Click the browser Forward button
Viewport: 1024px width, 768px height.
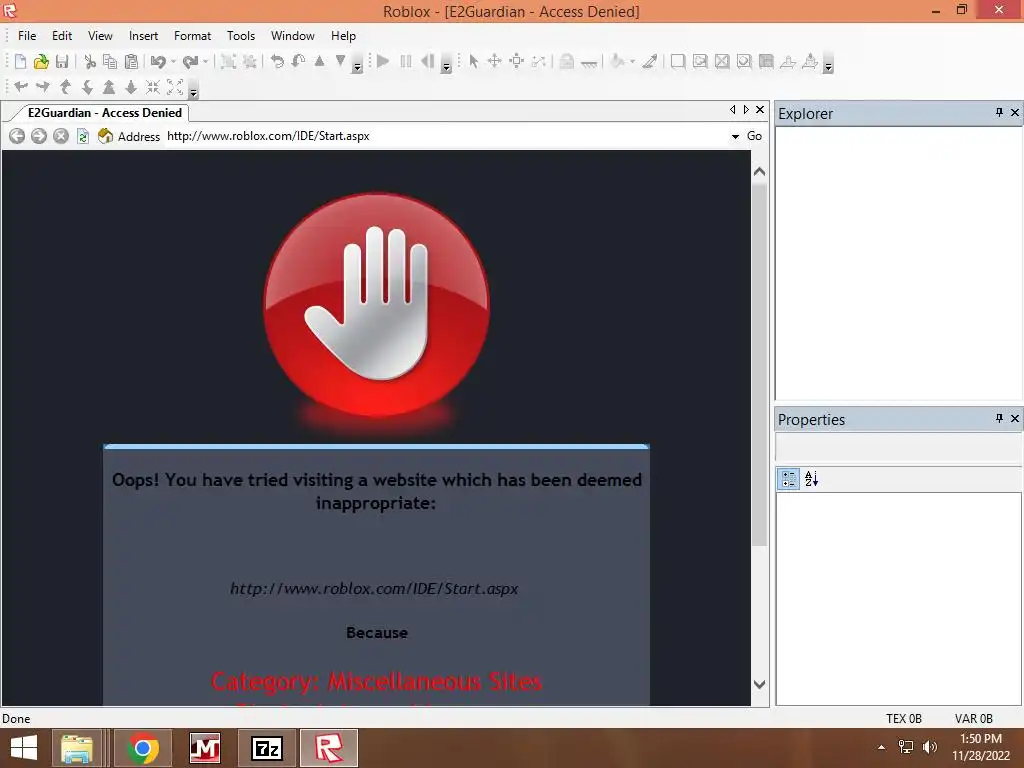pos(39,136)
